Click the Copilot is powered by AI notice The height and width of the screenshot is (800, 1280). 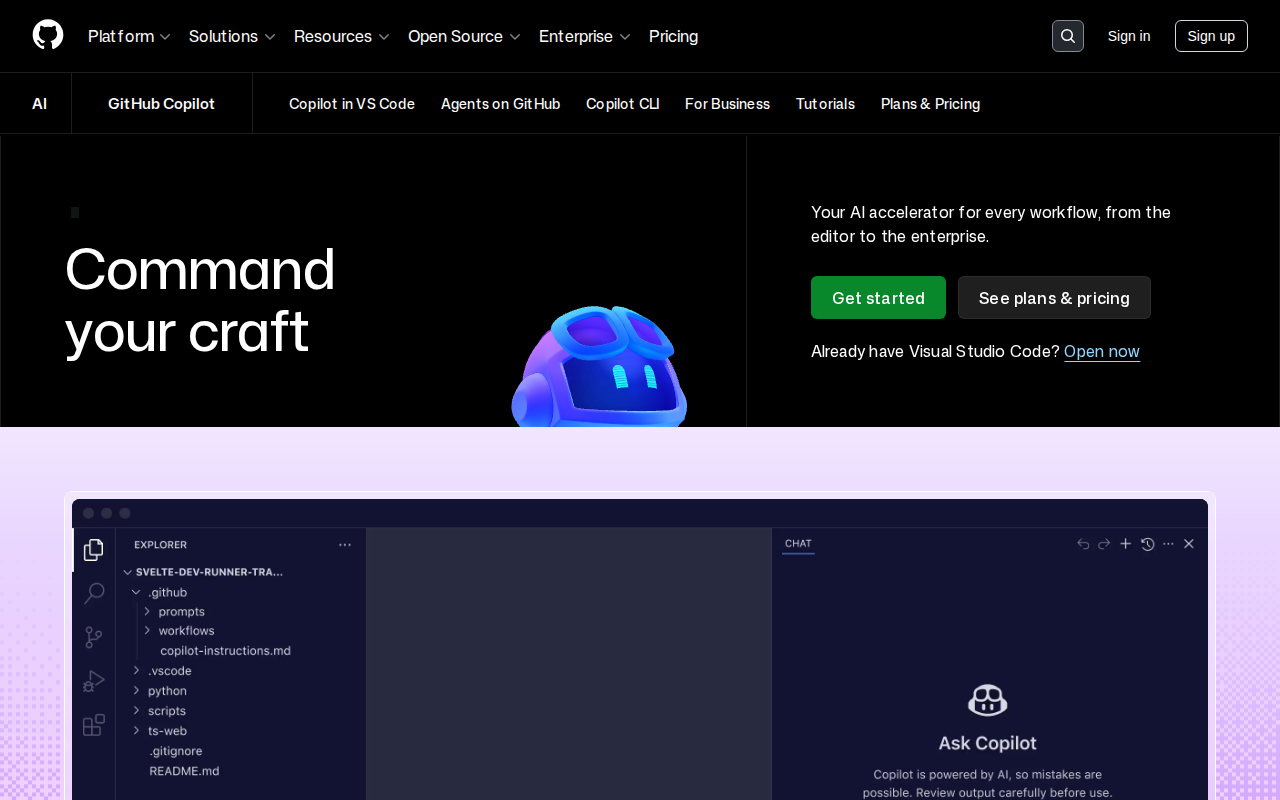coord(987,783)
